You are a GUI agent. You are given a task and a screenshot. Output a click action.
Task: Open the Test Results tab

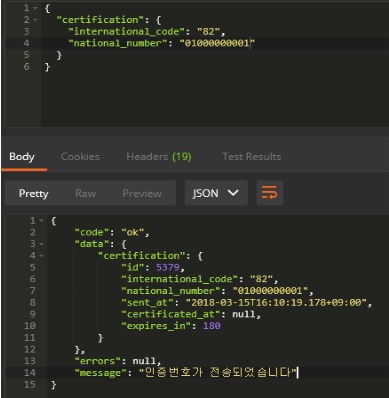click(x=252, y=157)
